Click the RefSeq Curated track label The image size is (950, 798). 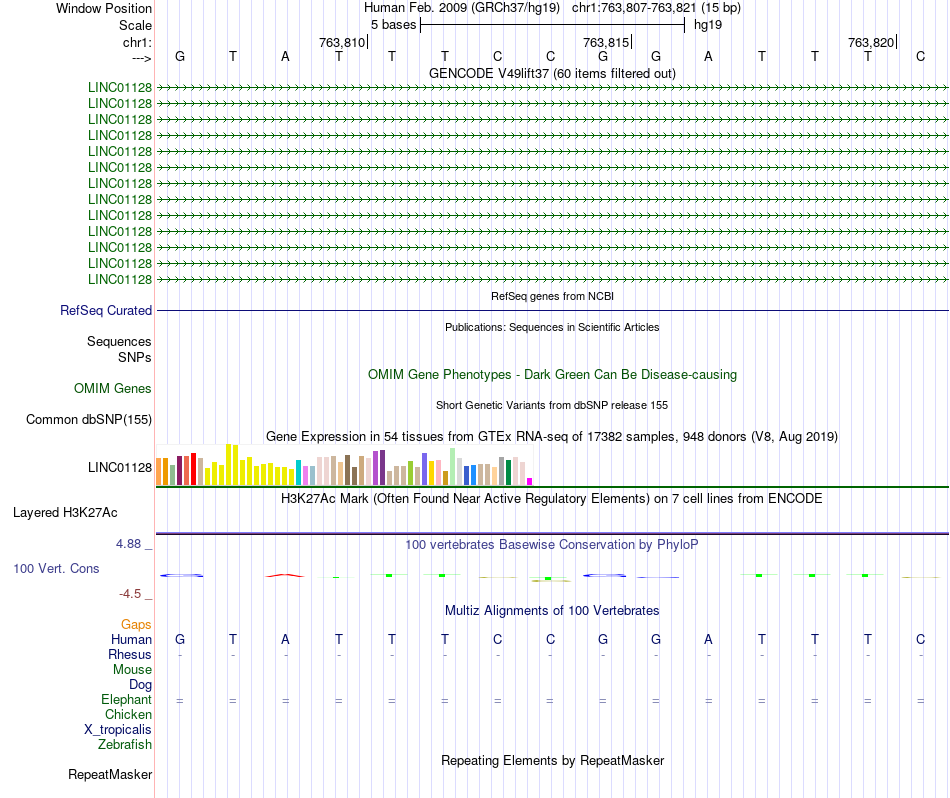(x=106, y=310)
